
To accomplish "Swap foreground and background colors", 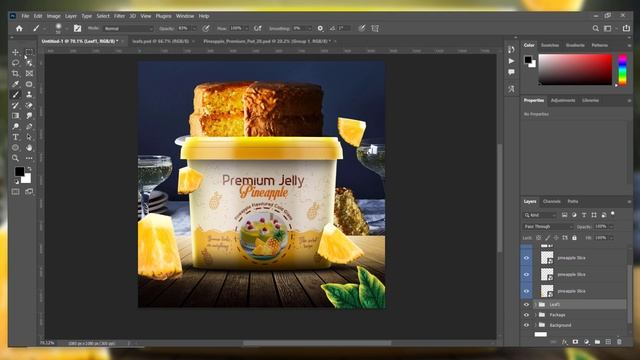I will tap(29, 169).
